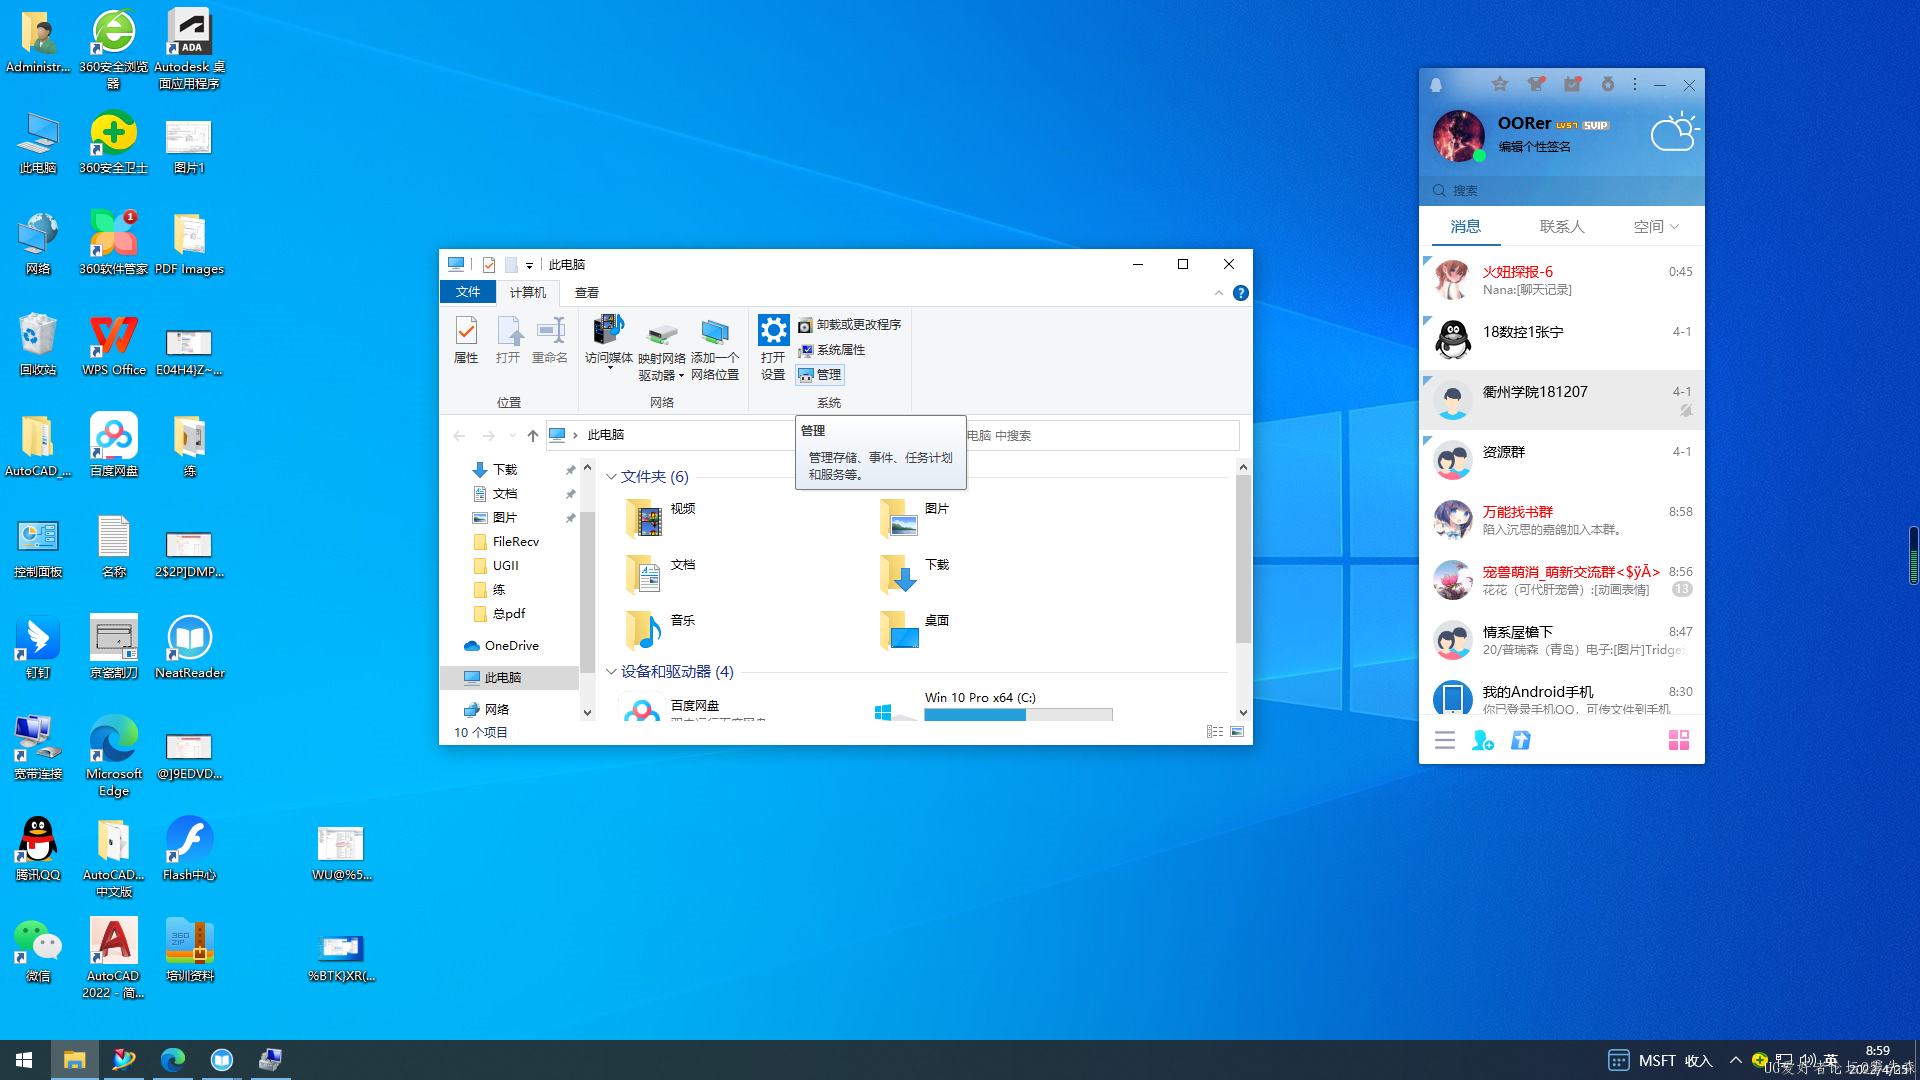1920x1080 pixels.
Task: Click the 此电脑 address bar path
Action: click(606, 435)
